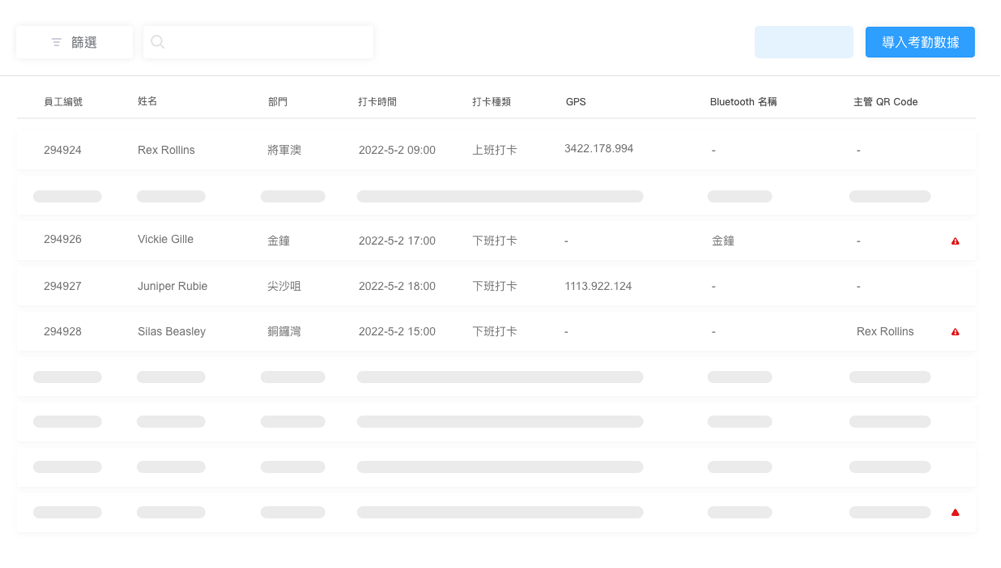The image size is (1001, 568).
Task: Select the 部門 column header
Action: 278,101
